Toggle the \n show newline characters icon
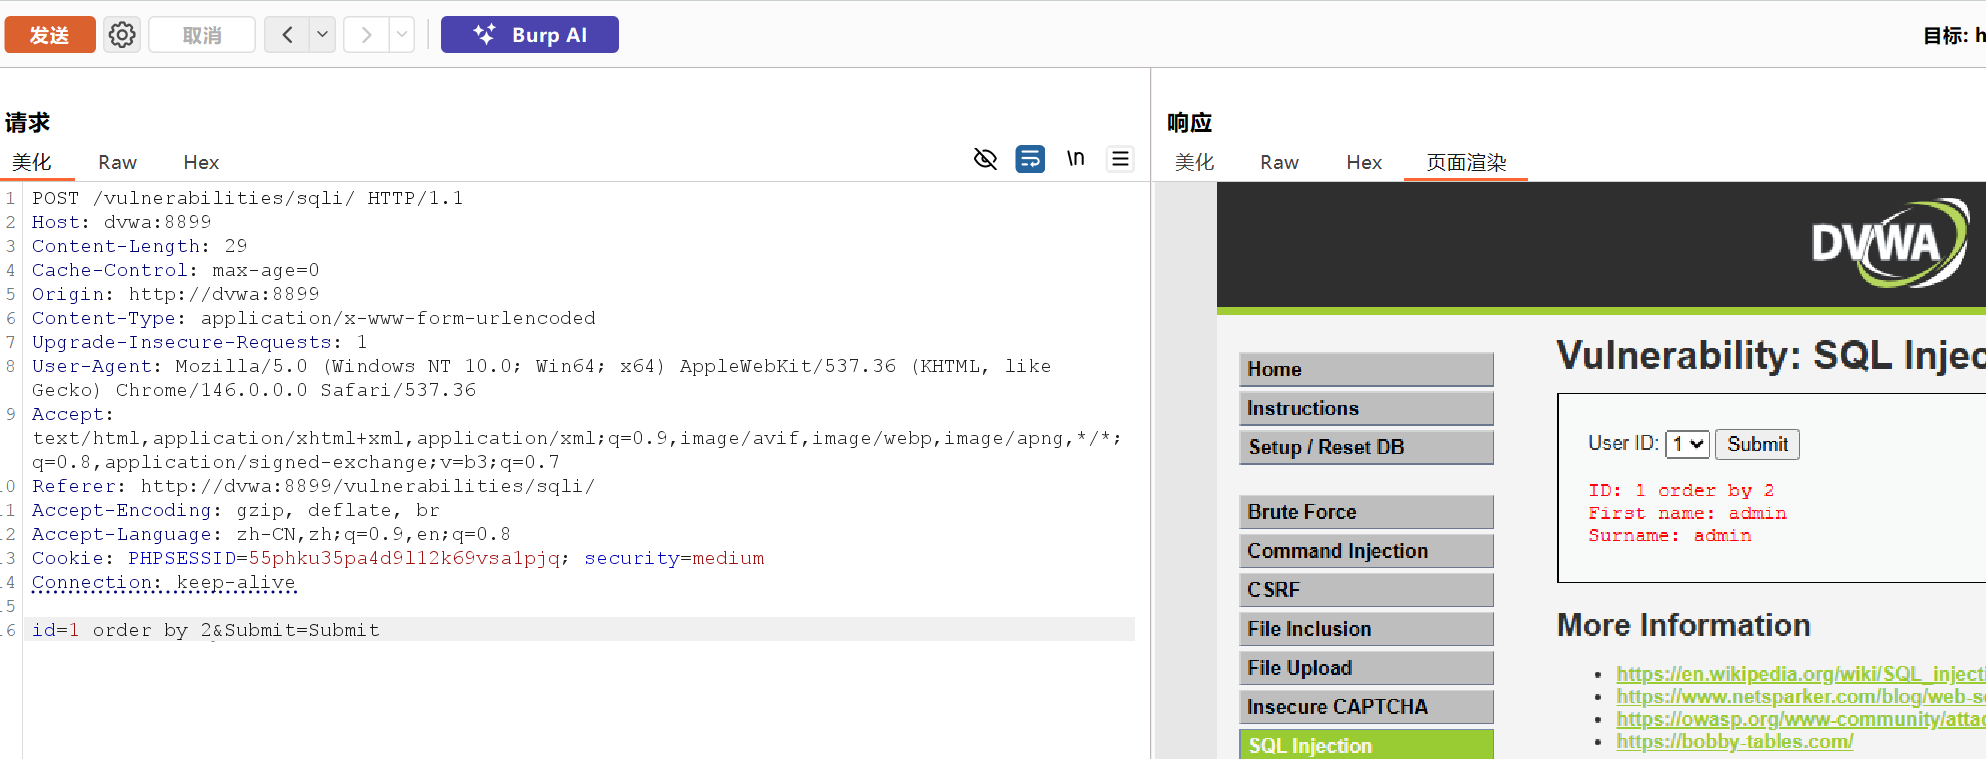The image size is (1986, 759). pos(1075,159)
